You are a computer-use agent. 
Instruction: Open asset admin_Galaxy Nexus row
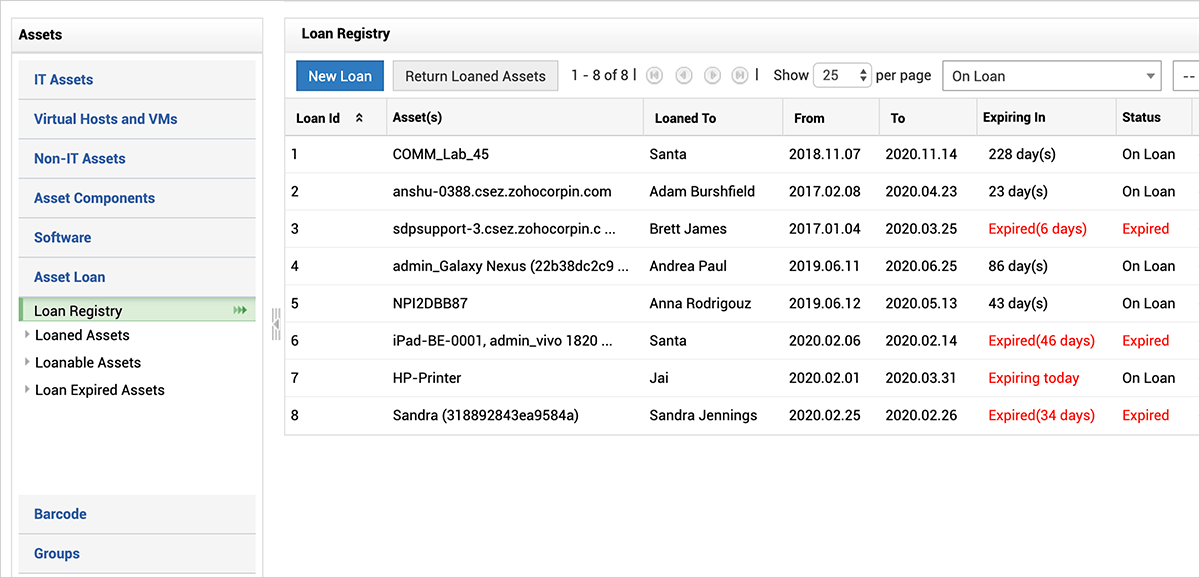coord(511,266)
